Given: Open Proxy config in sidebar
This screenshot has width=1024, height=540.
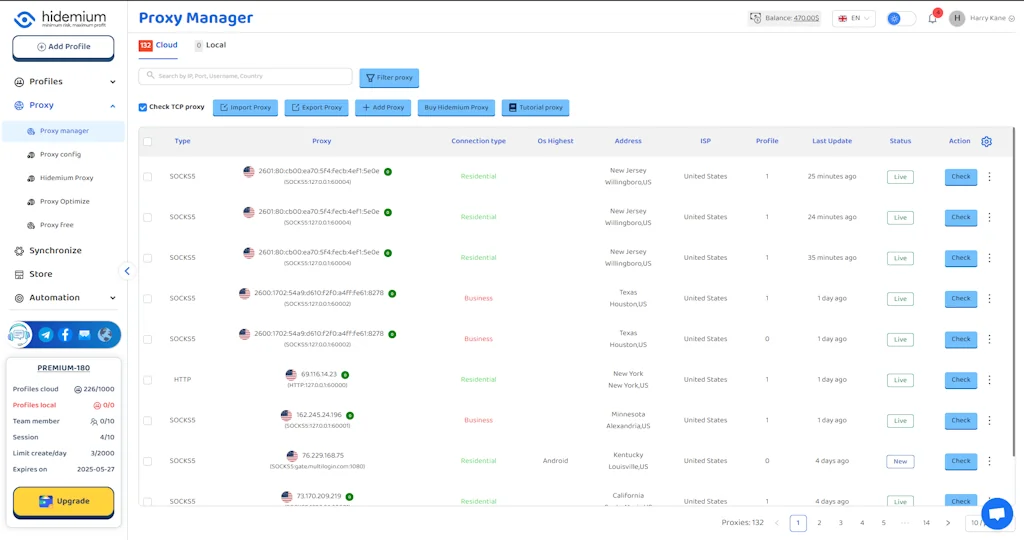Looking at the screenshot, I should point(60,155).
